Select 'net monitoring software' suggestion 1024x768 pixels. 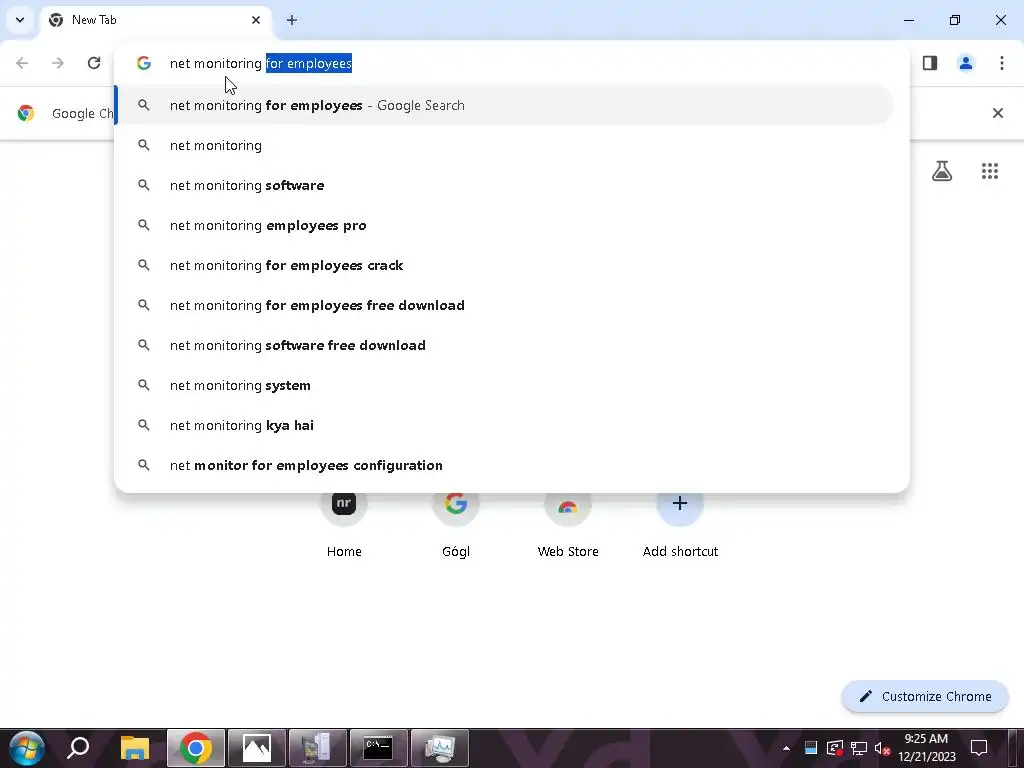tap(504, 185)
